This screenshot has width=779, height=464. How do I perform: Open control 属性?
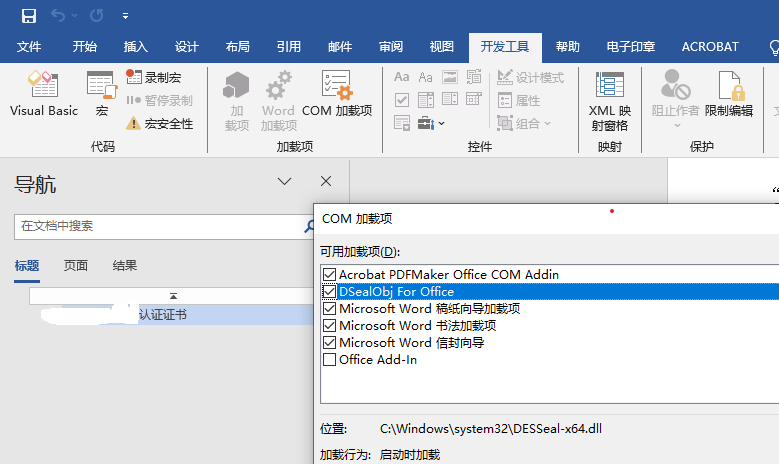coord(518,100)
